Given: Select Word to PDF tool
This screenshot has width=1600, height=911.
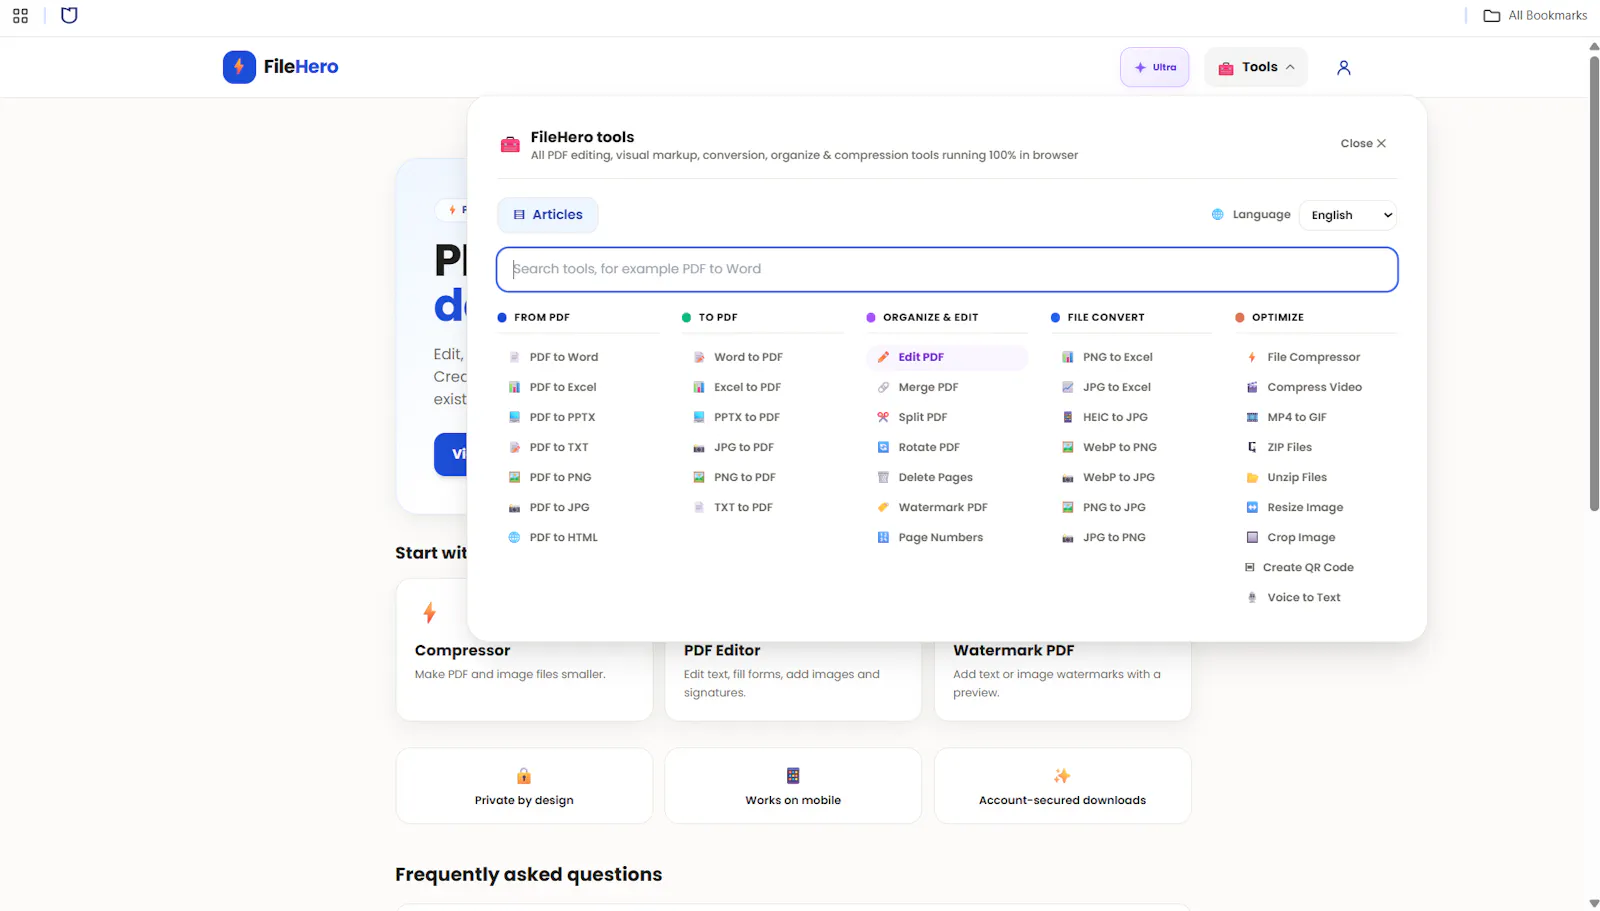Looking at the screenshot, I should click(x=748, y=357).
